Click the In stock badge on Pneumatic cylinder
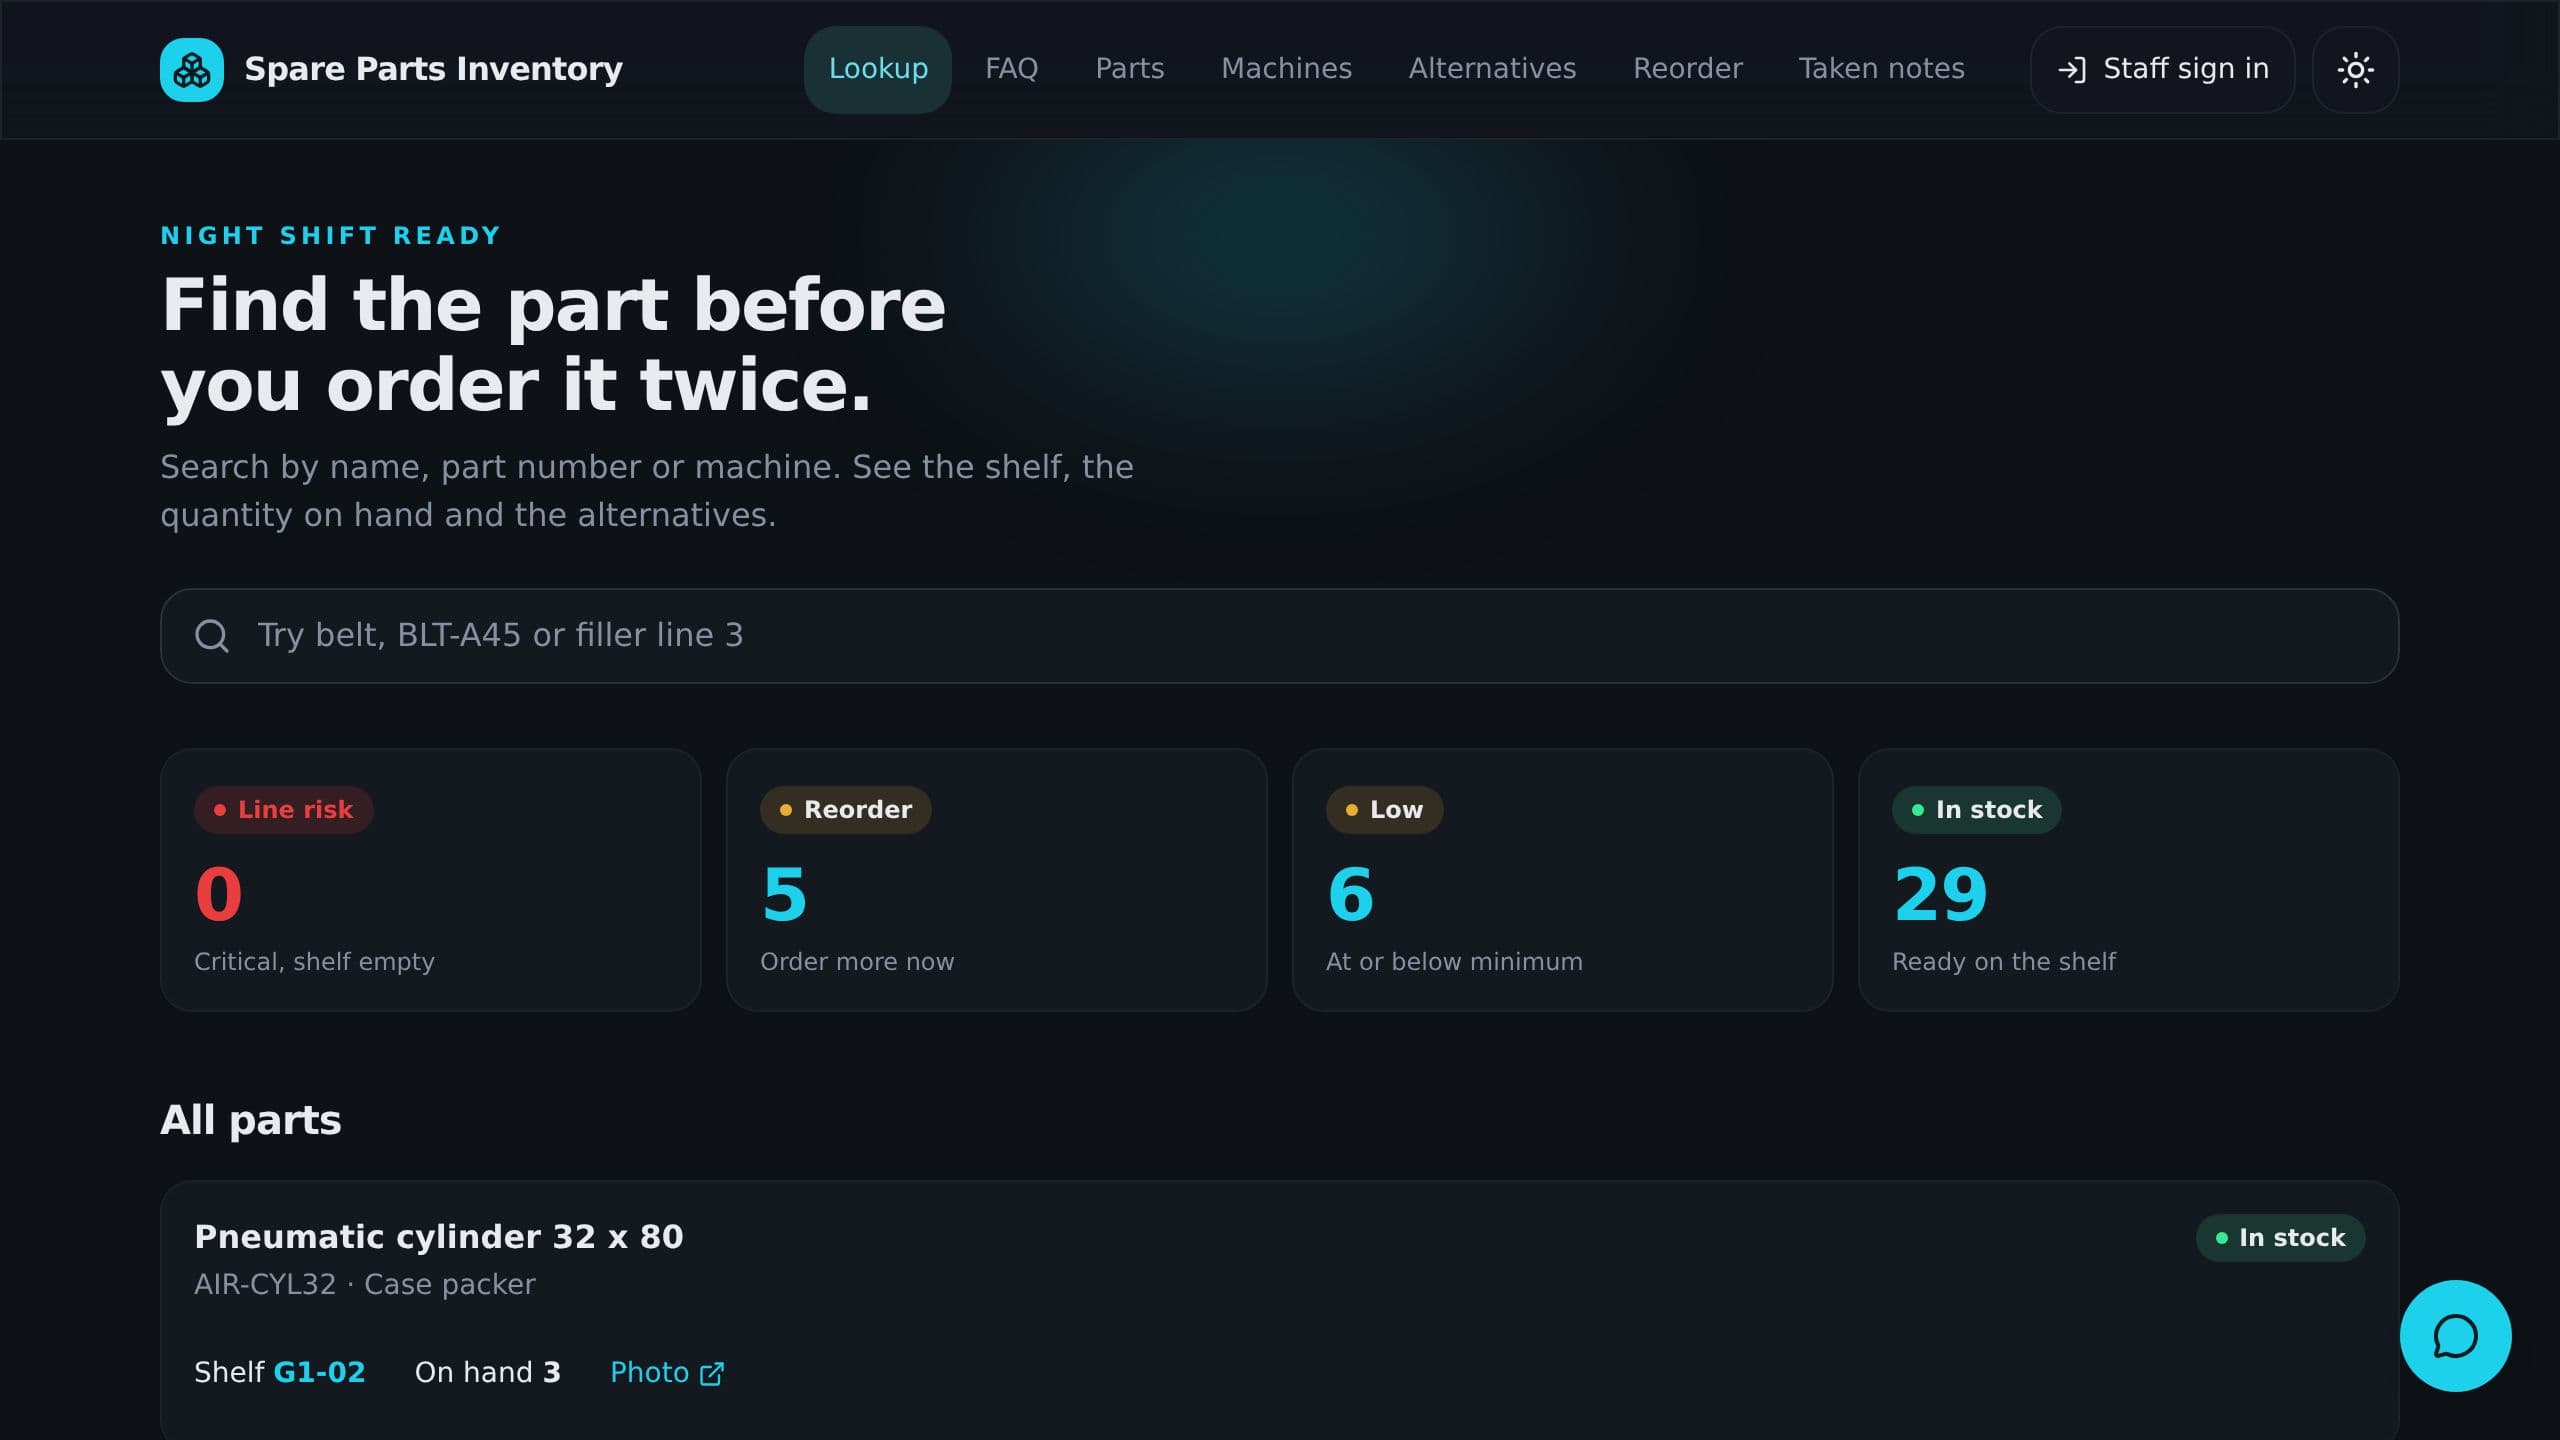Image resolution: width=2560 pixels, height=1440 pixels. click(x=2280, y=1238)
